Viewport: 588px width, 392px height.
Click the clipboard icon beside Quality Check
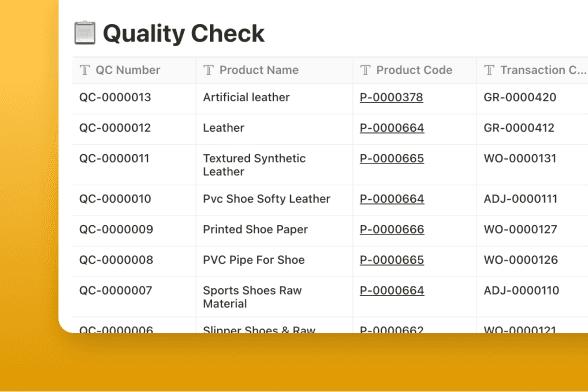[x=85, y=33]
